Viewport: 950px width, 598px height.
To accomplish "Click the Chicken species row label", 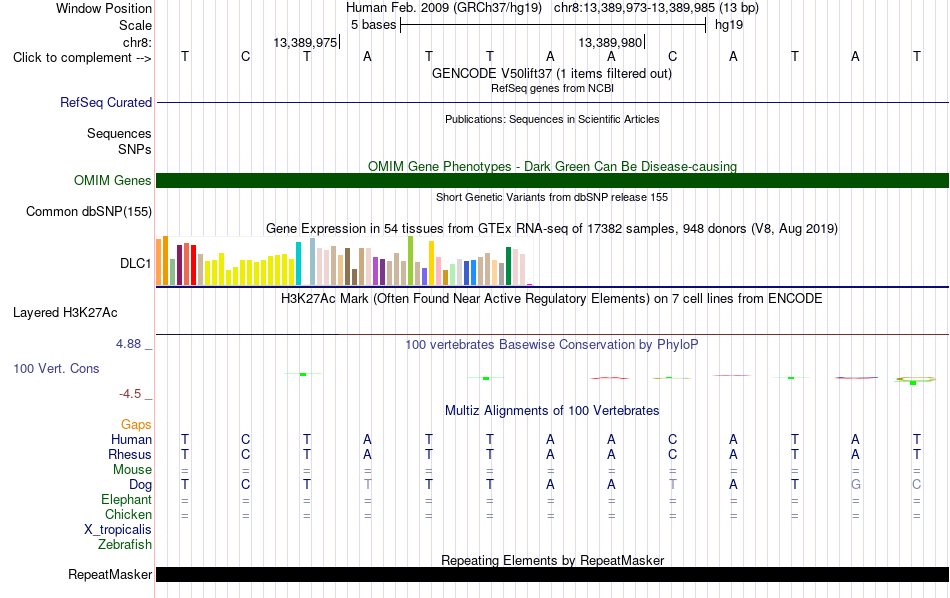I will [x=128, y=514].
